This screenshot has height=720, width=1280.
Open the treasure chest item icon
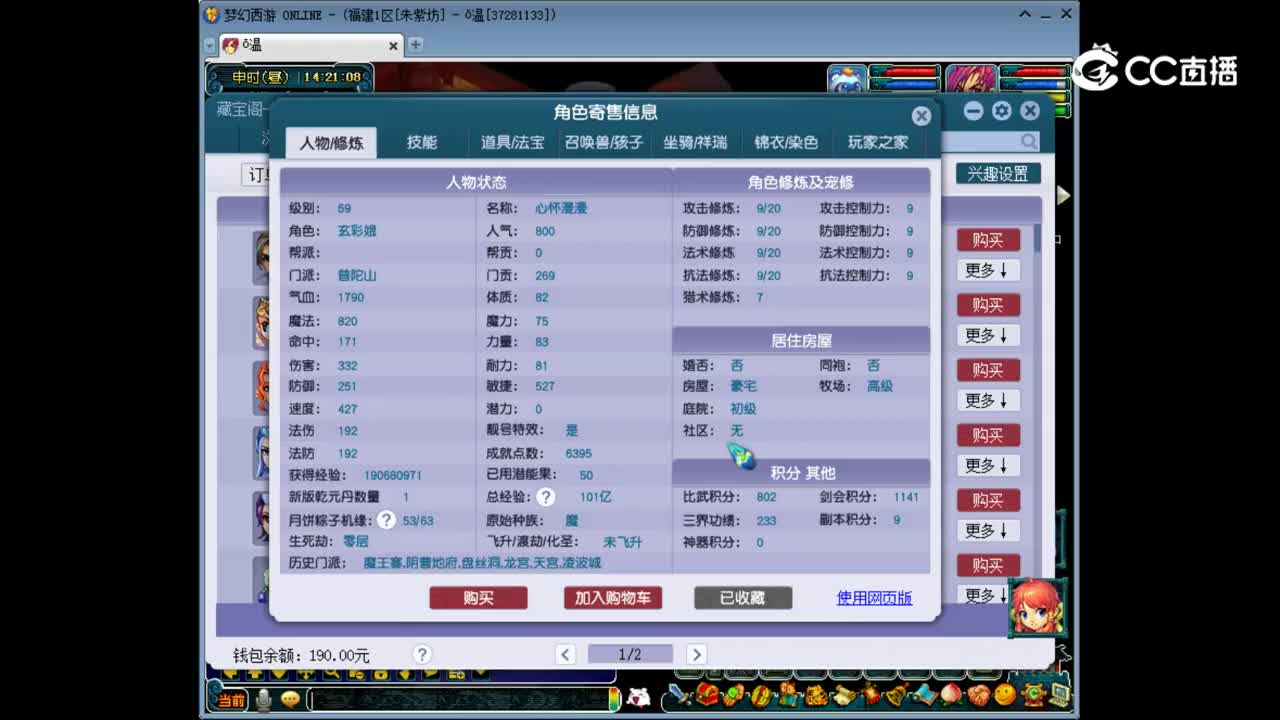(x=708, y=694)
